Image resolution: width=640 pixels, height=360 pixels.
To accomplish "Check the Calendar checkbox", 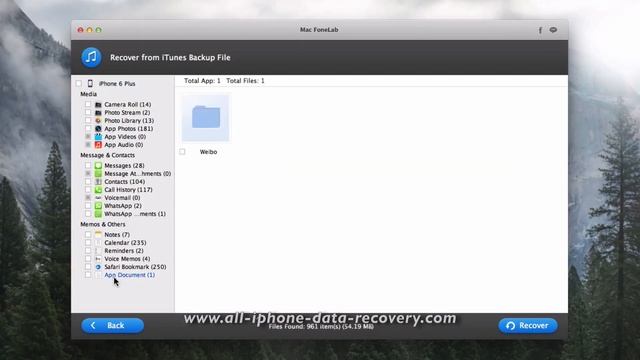I will [88, 242].
